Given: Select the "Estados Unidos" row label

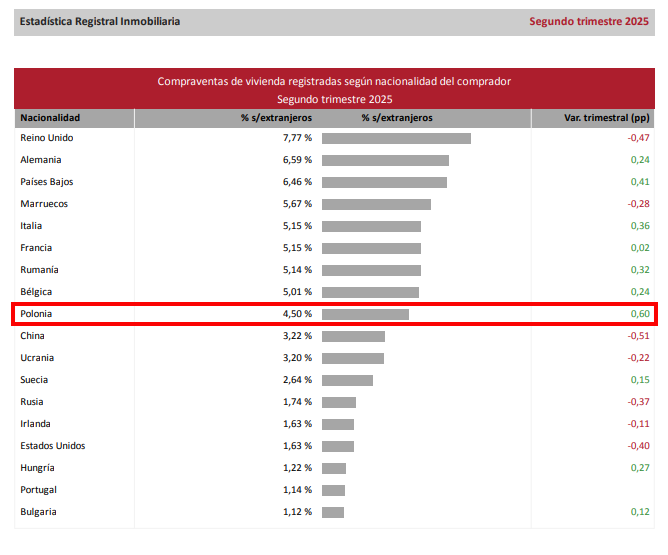Looking at the screenshot, I should 53,446.
